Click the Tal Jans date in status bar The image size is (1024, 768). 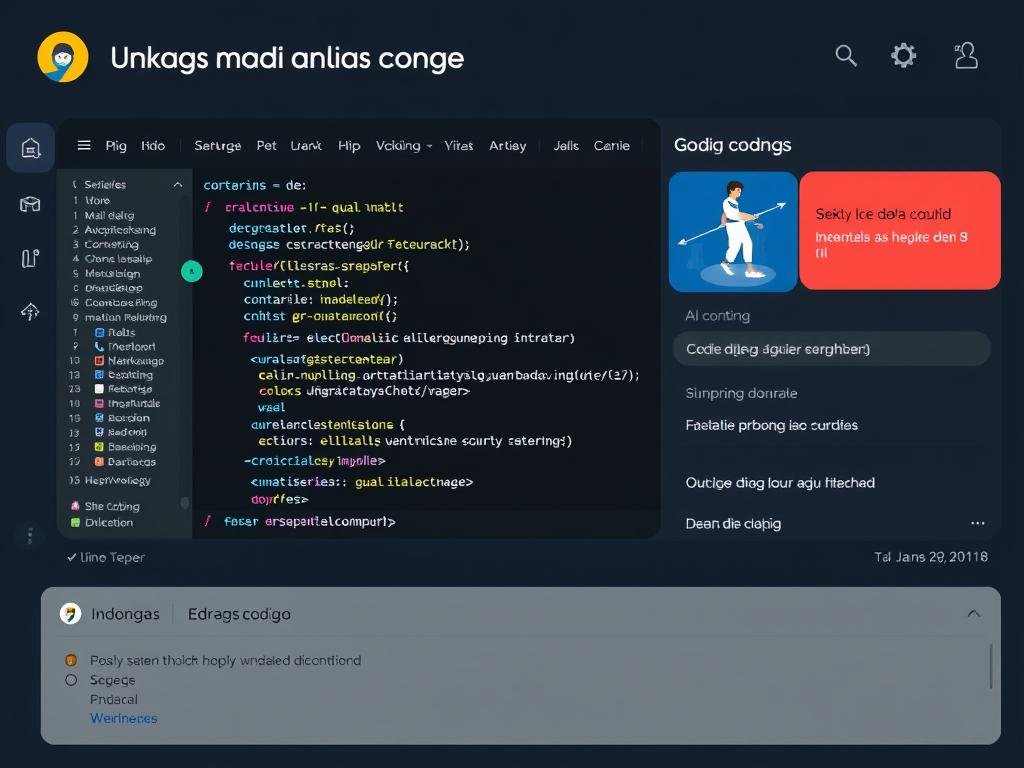coord(931,556)
